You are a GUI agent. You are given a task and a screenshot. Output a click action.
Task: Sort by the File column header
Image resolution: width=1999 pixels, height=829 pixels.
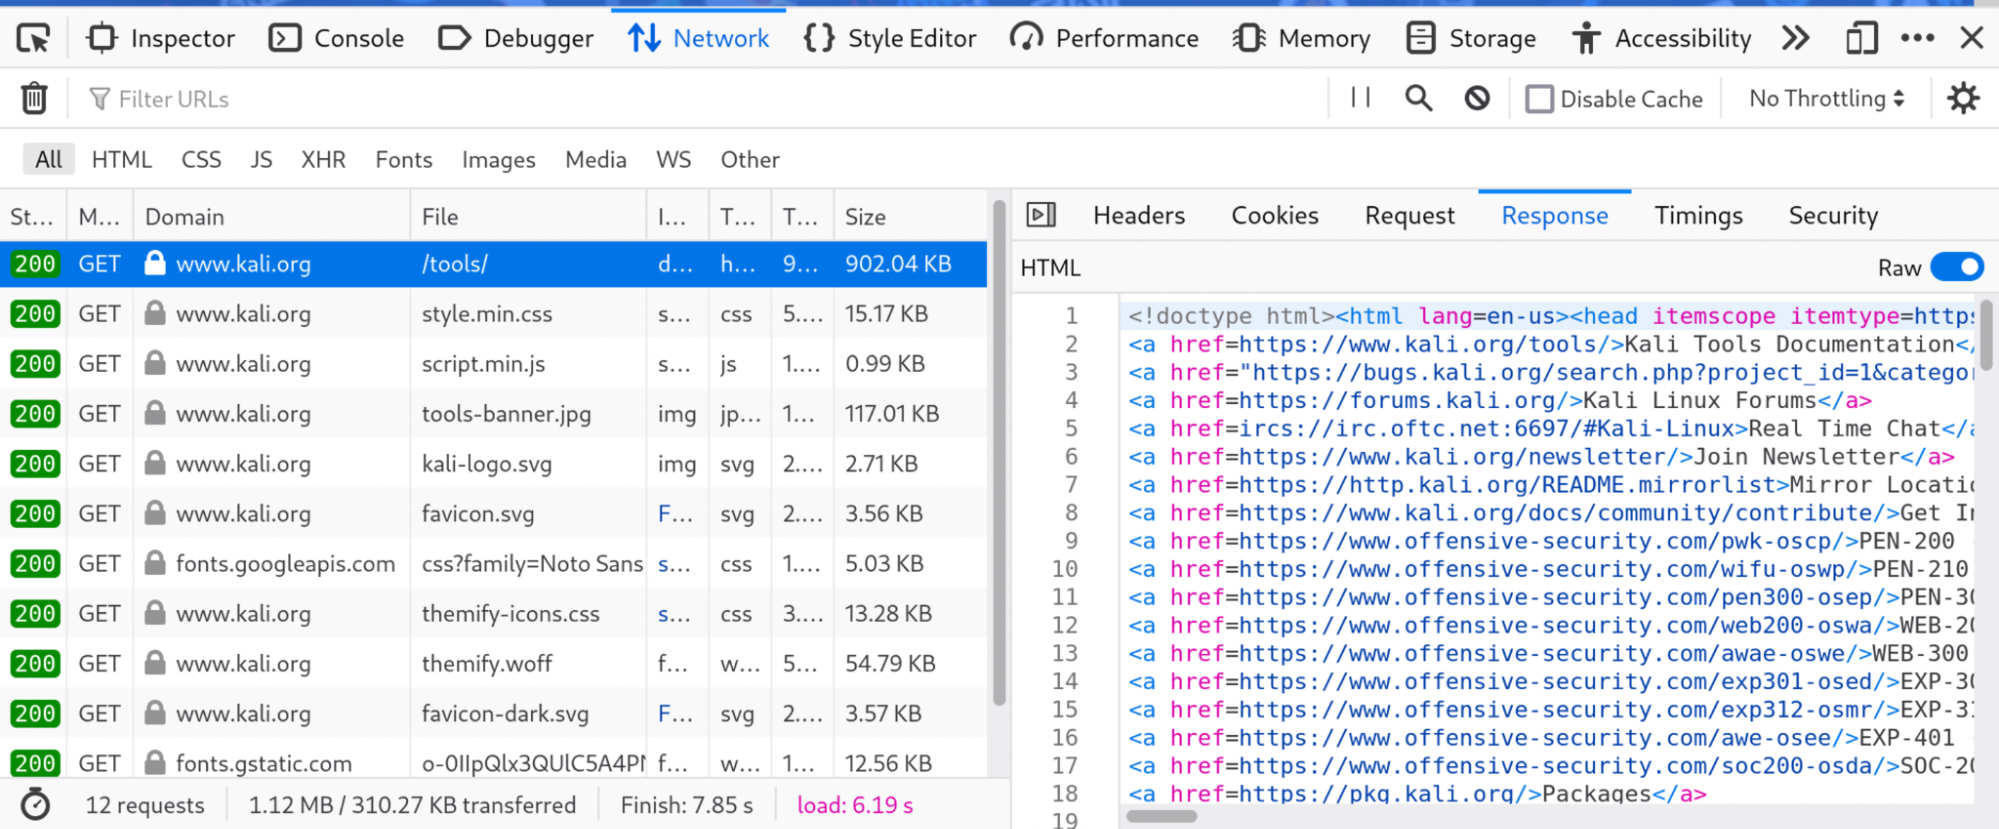click(528, 216)
